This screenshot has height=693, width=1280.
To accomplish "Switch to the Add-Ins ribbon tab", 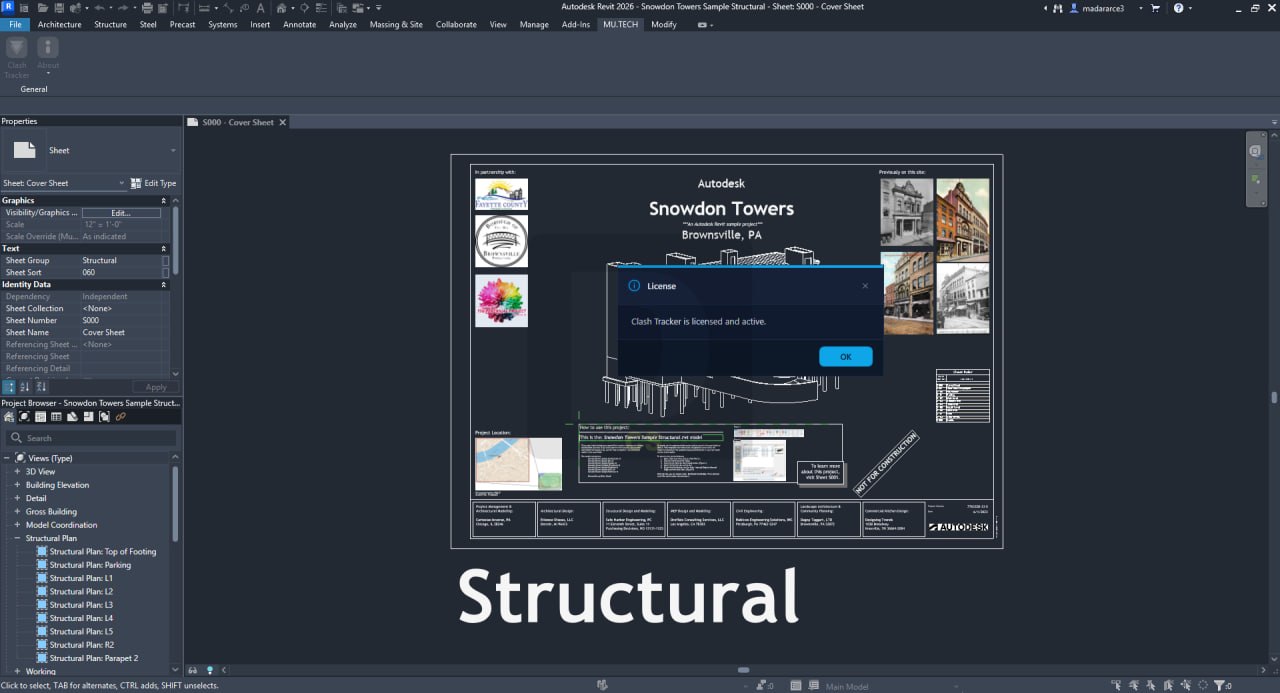I will 576,24.
